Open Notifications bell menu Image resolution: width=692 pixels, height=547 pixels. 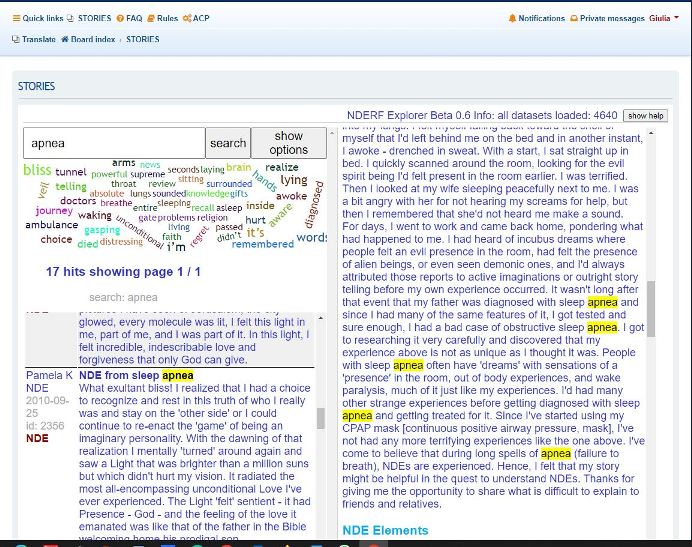pyautogui.click(x=537, y=18)
